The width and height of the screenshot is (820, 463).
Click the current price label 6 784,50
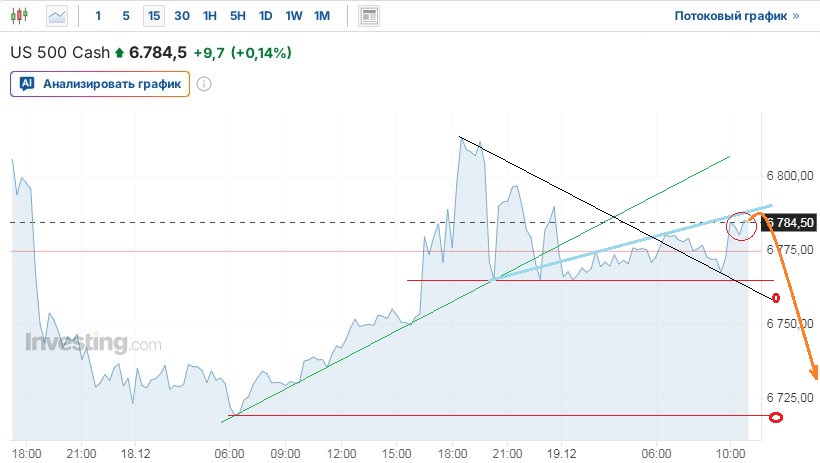791,222
